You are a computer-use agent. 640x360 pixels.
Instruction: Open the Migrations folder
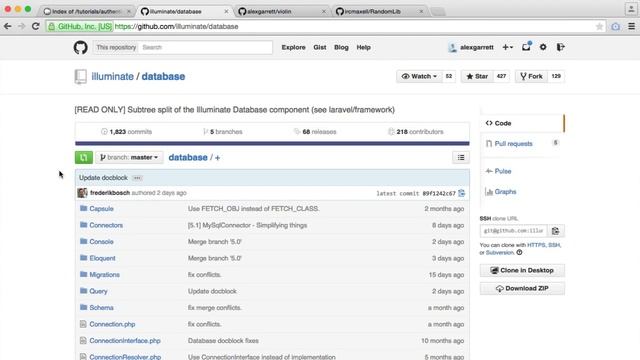pos(104,275)
